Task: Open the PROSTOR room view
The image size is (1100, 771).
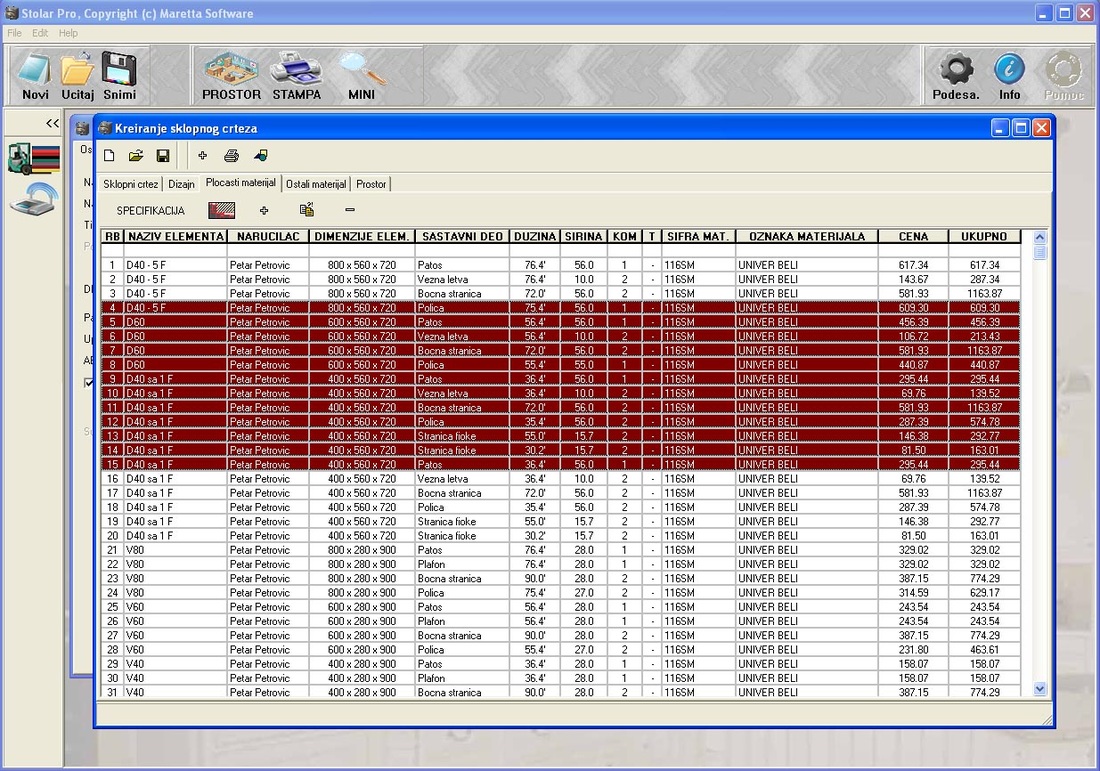Action: pos(231,76)
